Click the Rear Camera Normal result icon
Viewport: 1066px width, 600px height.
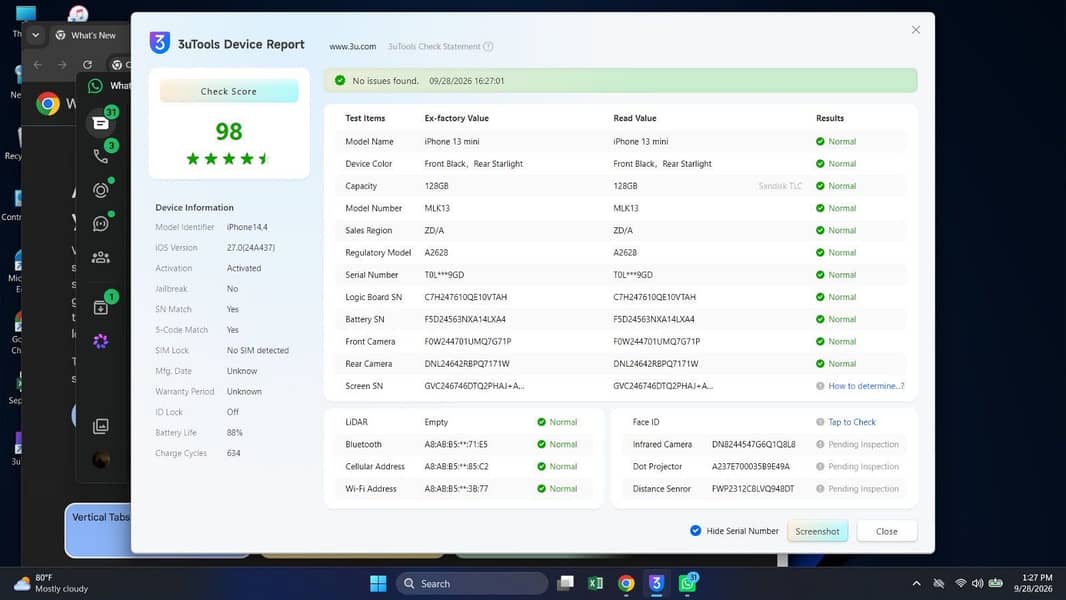point(820,364)
